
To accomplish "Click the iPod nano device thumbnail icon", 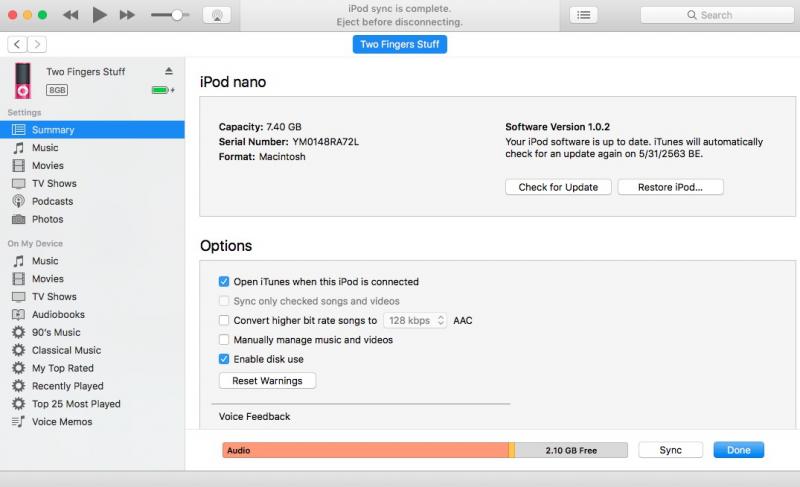I will (22, 81).
